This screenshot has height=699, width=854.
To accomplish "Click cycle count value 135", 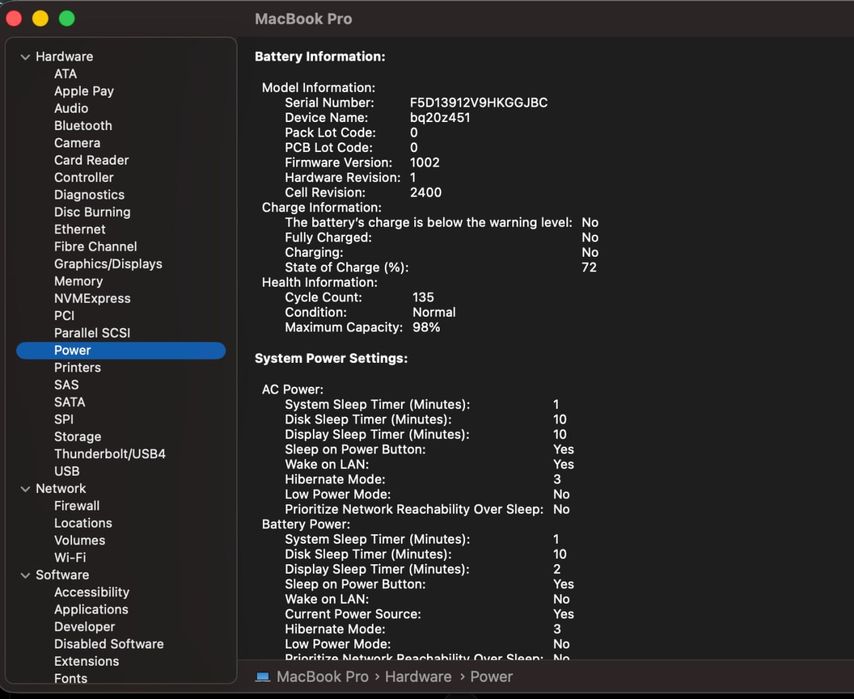I will [x=423, y=297].
